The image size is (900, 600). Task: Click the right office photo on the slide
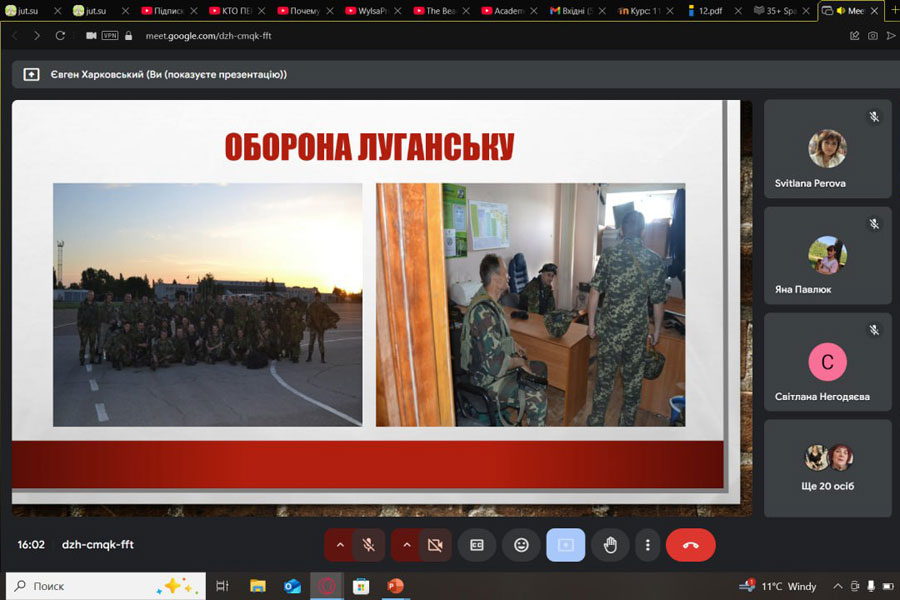point(530,304)
